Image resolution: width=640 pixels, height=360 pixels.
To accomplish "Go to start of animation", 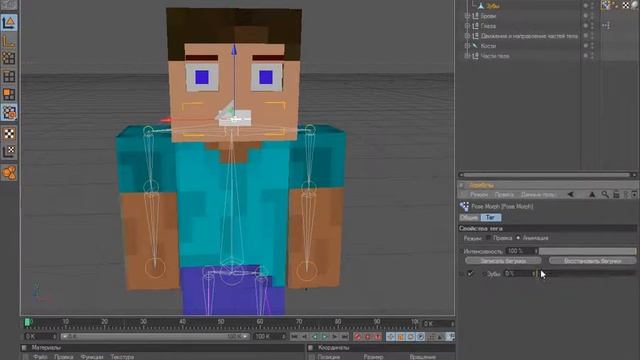I will (x=294, y=337).
